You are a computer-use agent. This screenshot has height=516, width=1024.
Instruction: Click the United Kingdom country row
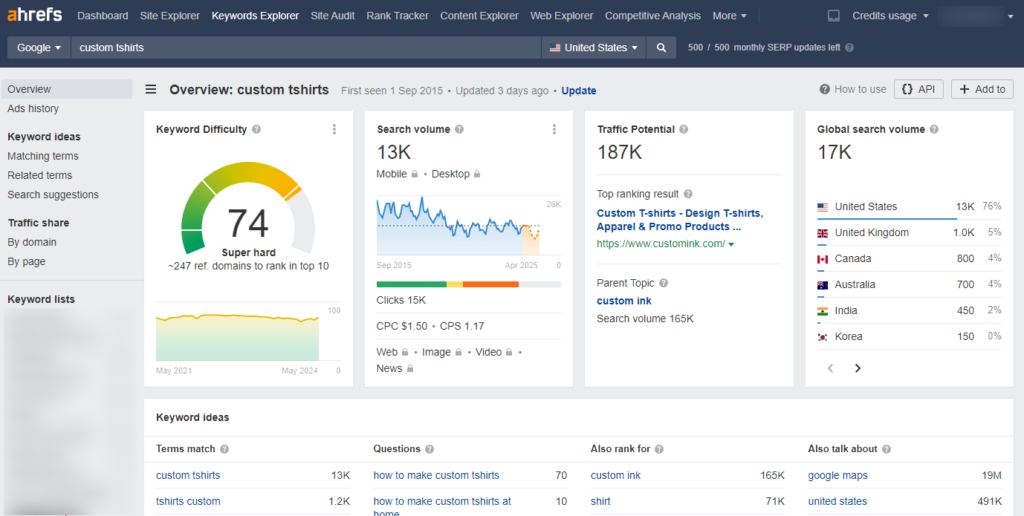click(909, 233)
